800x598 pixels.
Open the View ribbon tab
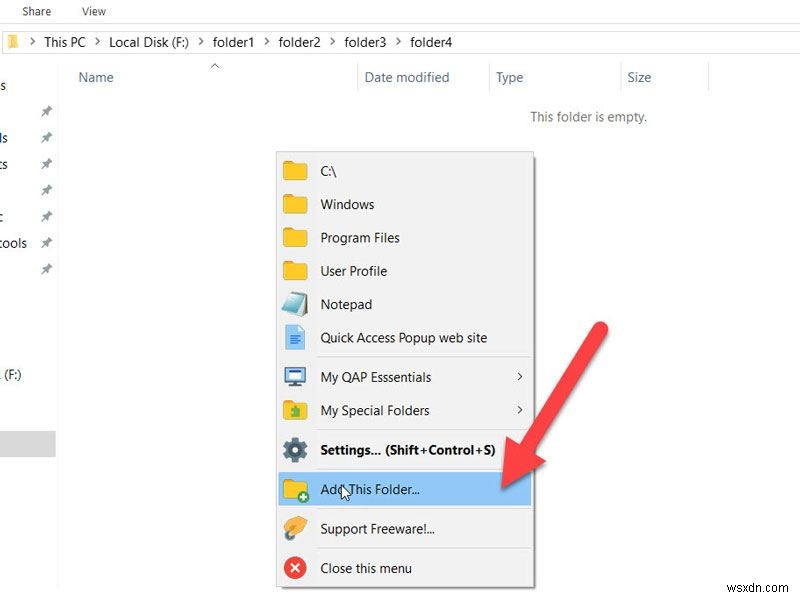(93, 11)
